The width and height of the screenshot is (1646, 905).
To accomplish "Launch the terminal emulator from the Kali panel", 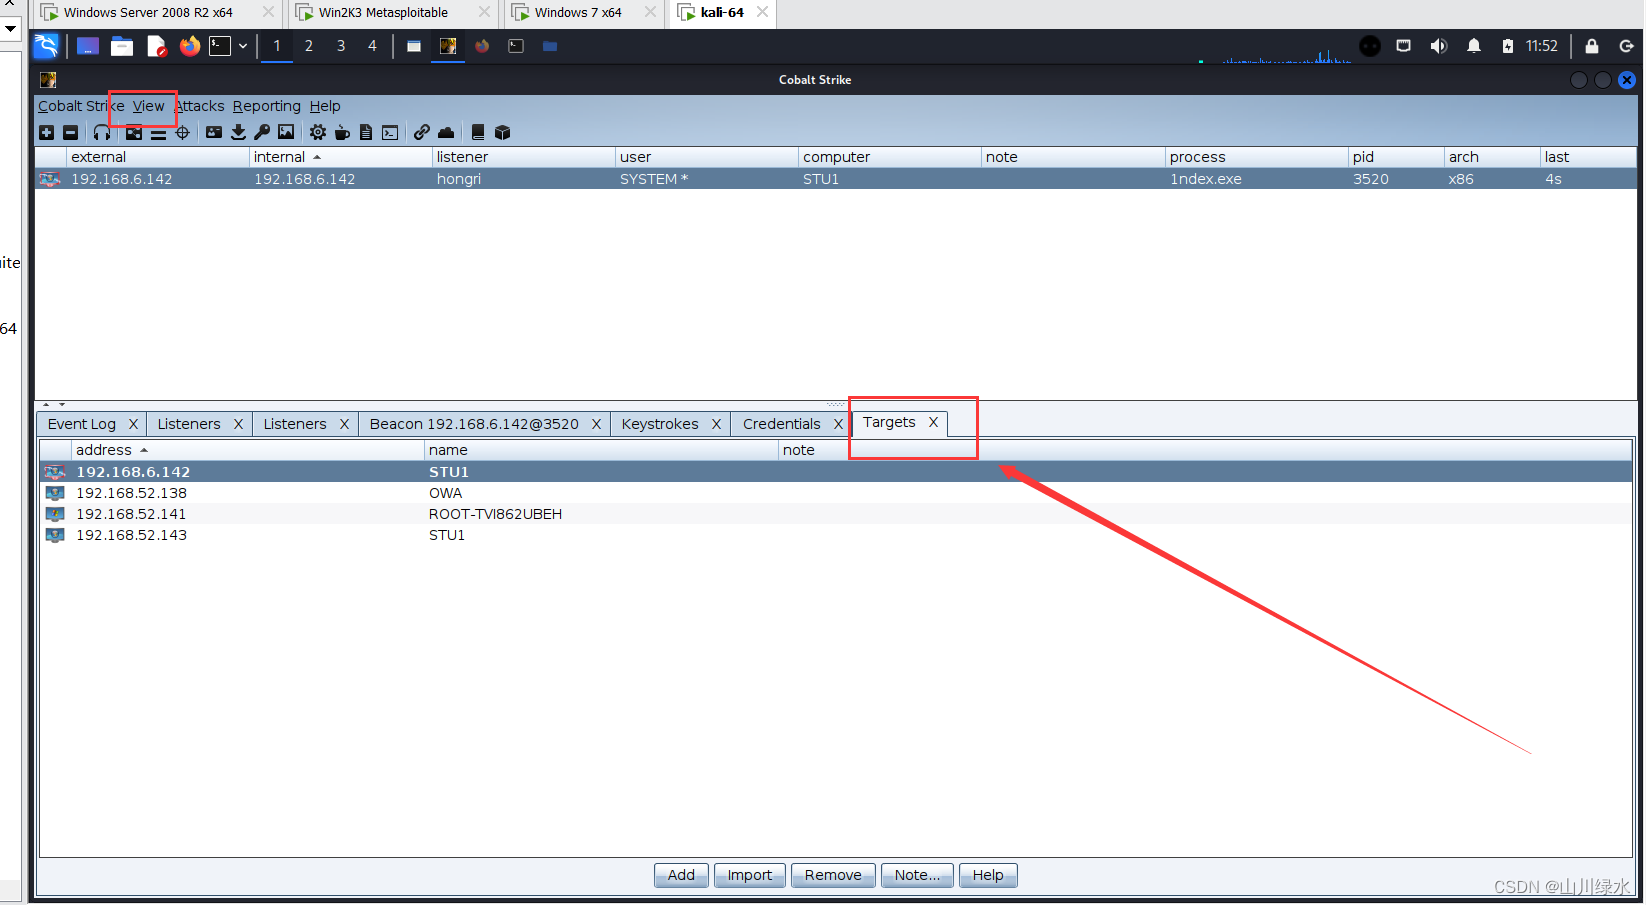I will click(x=220, y=46).
